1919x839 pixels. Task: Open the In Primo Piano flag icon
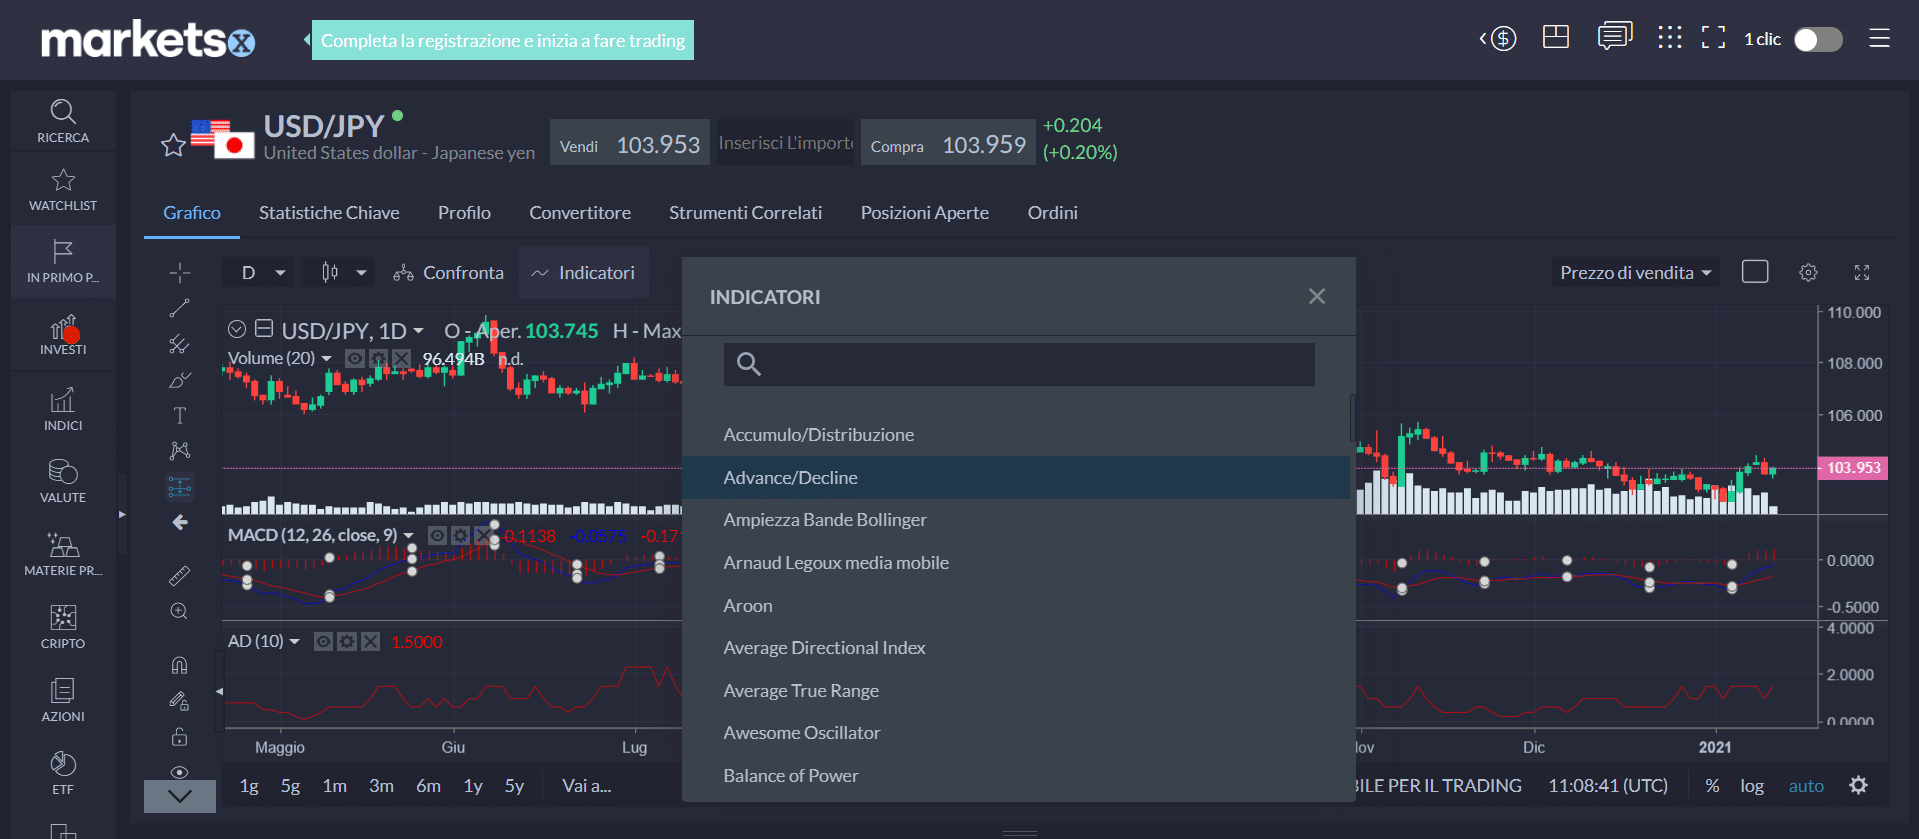click(63, 261)
